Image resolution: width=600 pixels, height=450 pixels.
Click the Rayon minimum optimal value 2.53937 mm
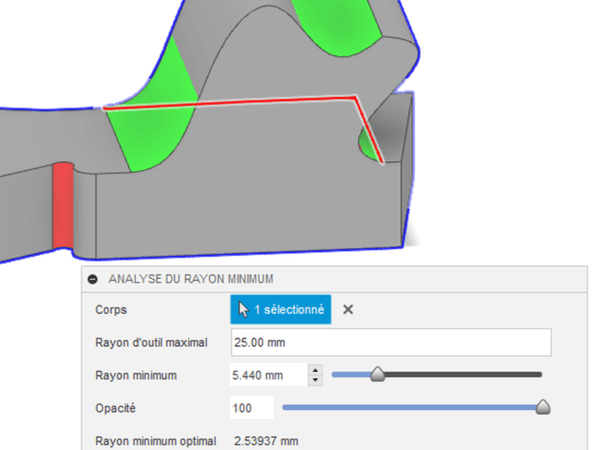coord(265,440)
